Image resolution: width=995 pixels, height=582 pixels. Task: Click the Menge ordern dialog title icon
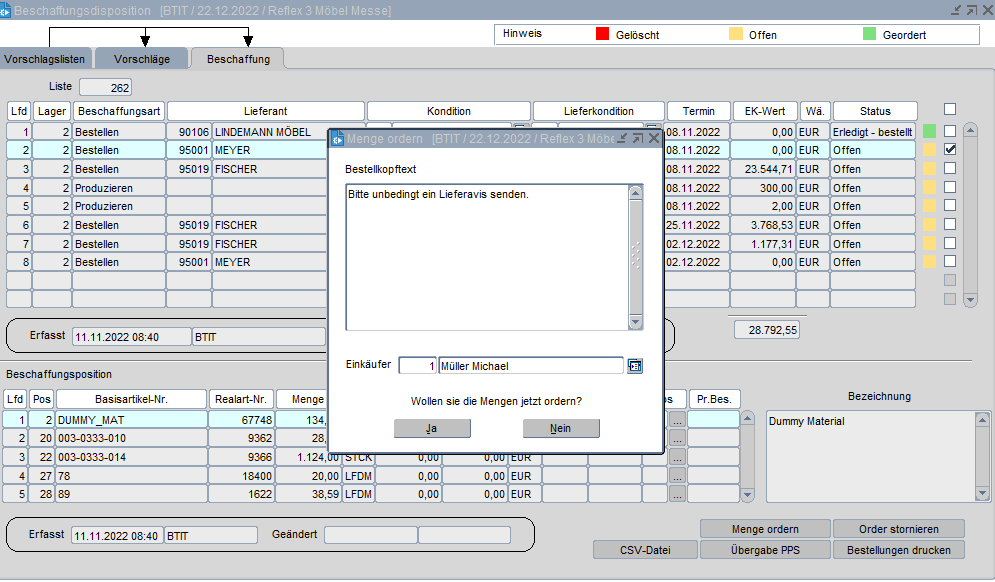[338, 138]
